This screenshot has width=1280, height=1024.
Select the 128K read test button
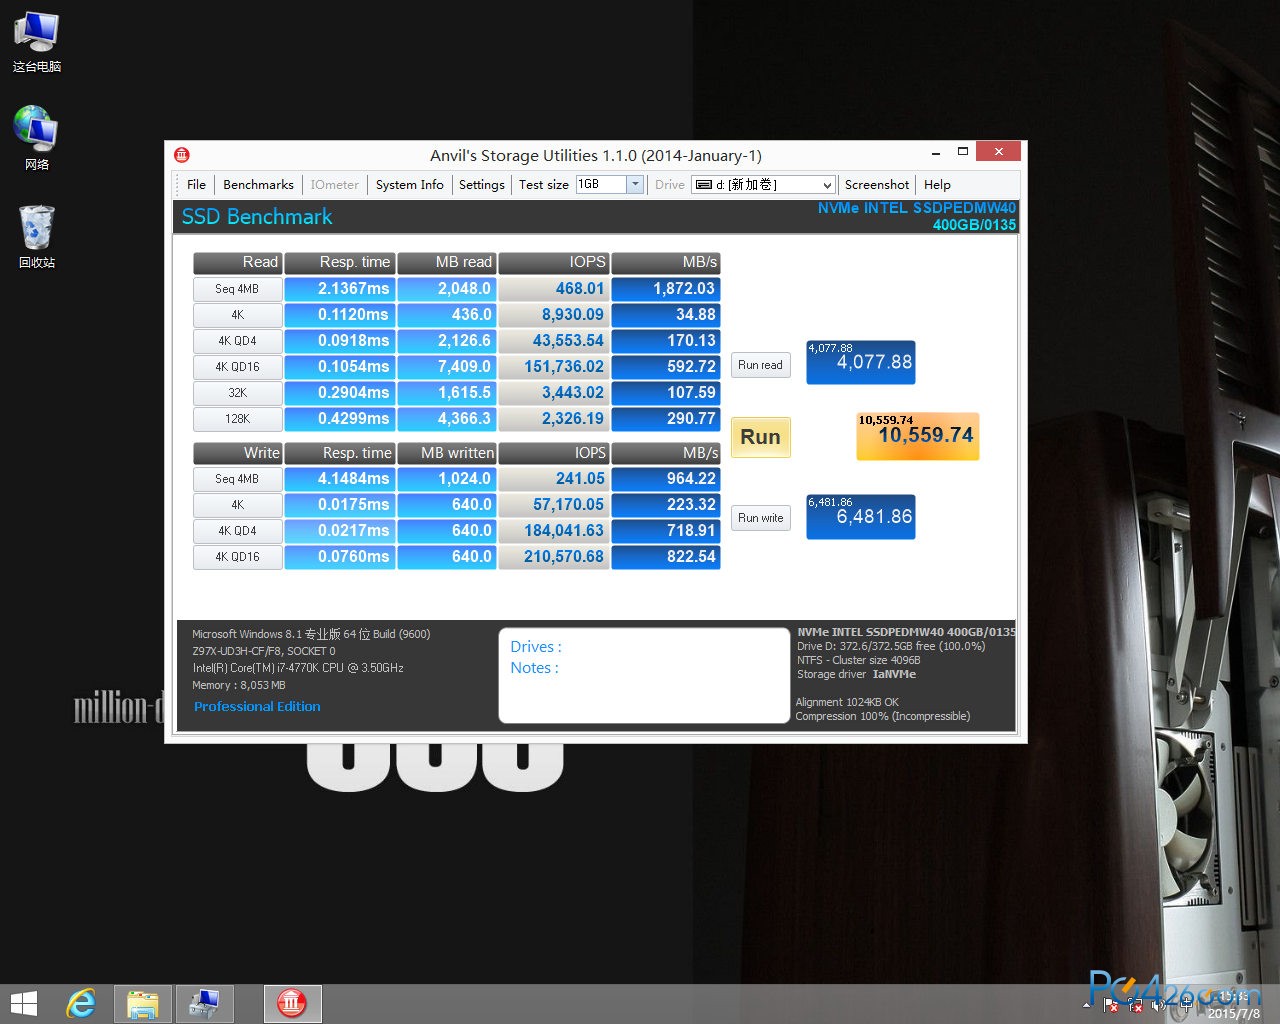click(x=237, y=419)
